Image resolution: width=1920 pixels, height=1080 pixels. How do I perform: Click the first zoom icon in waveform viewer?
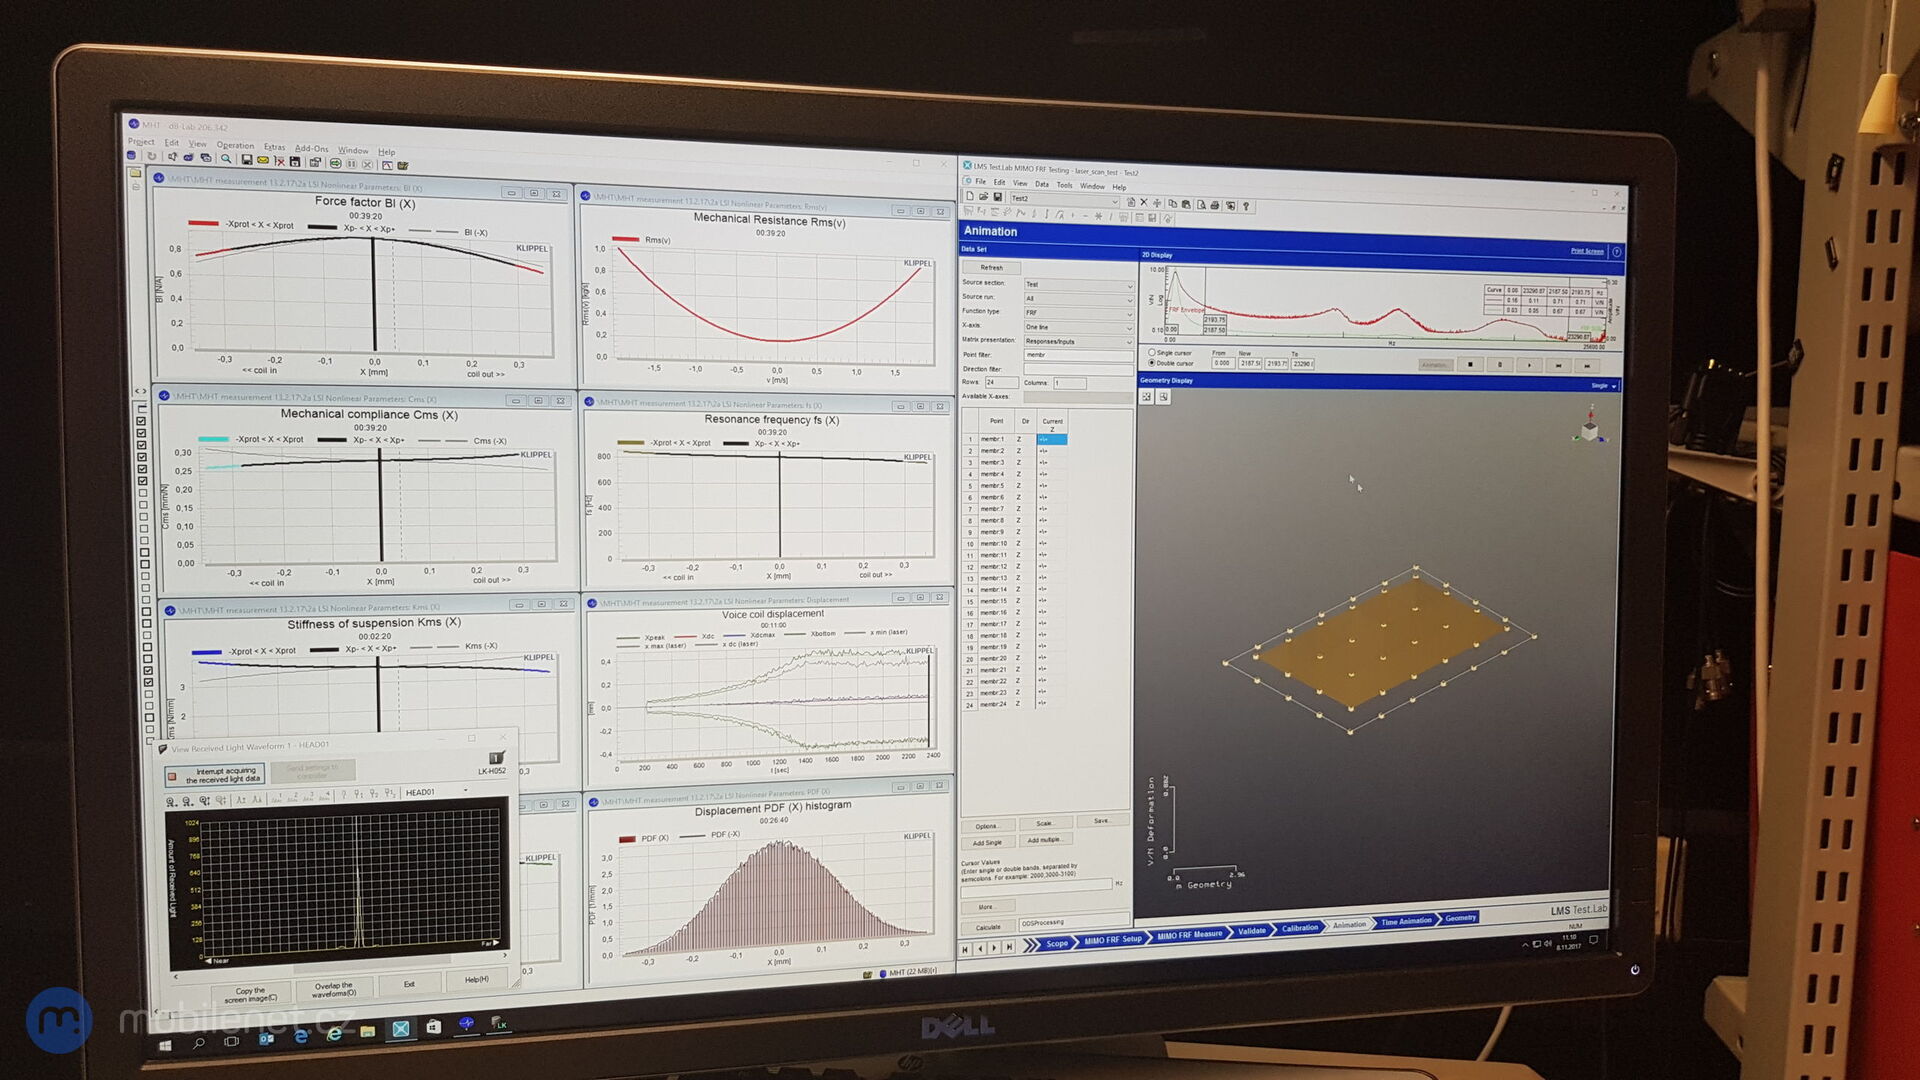171,801
